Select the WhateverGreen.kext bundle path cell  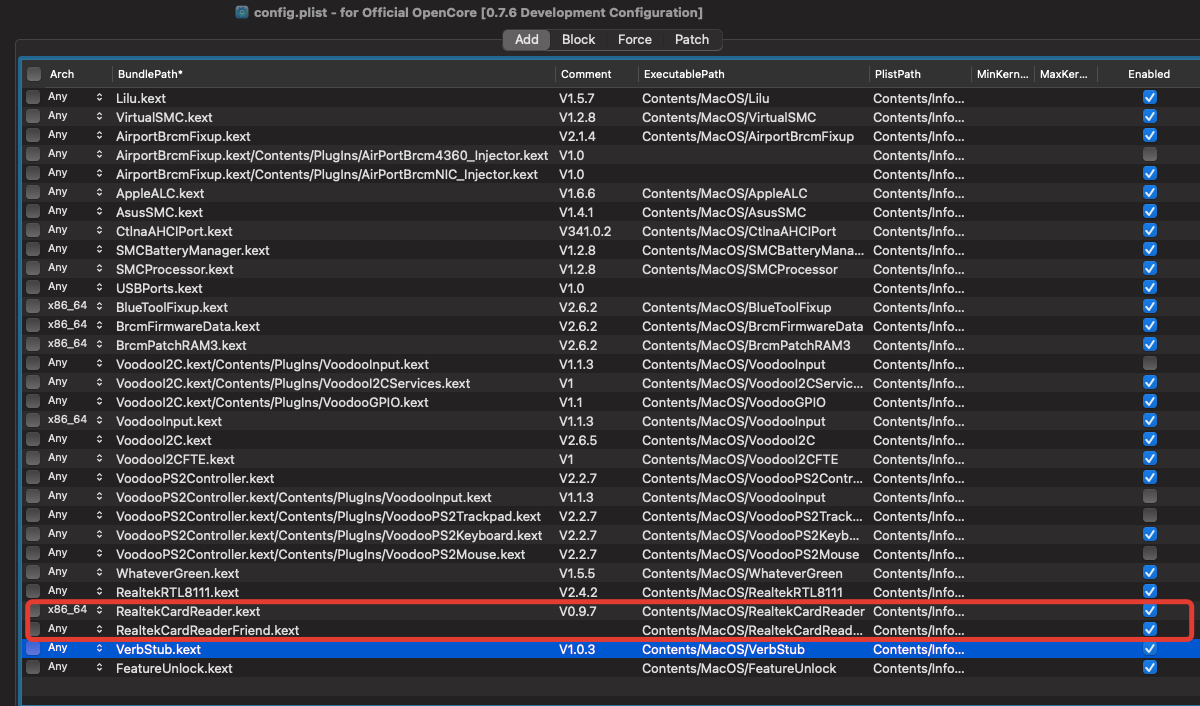[x=178, y=573]
